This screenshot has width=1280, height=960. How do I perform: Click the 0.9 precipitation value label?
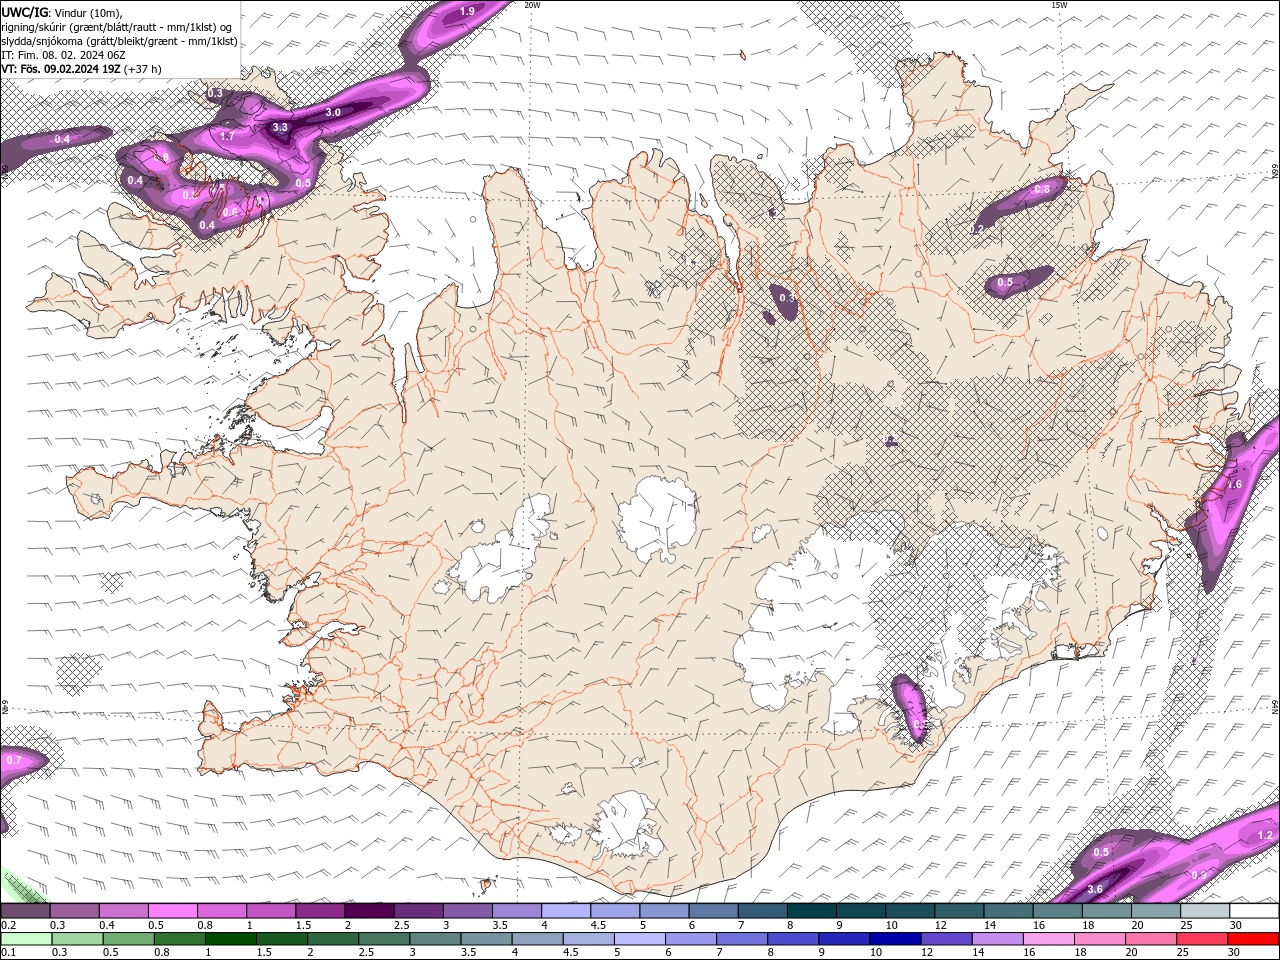[1198, 875]
